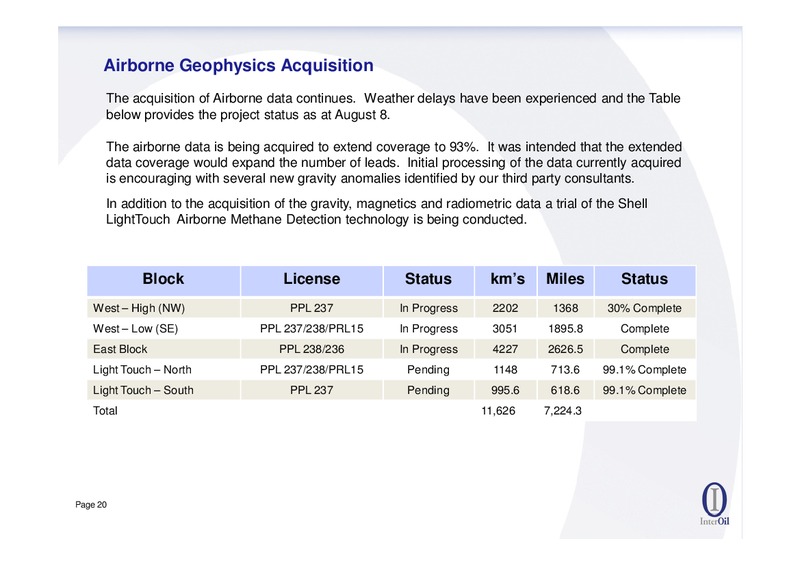This screenshot has height=565, width=800.
Task: Click the 'Airborne Geophysics Acquisition' title
Action: click(238, 66)
